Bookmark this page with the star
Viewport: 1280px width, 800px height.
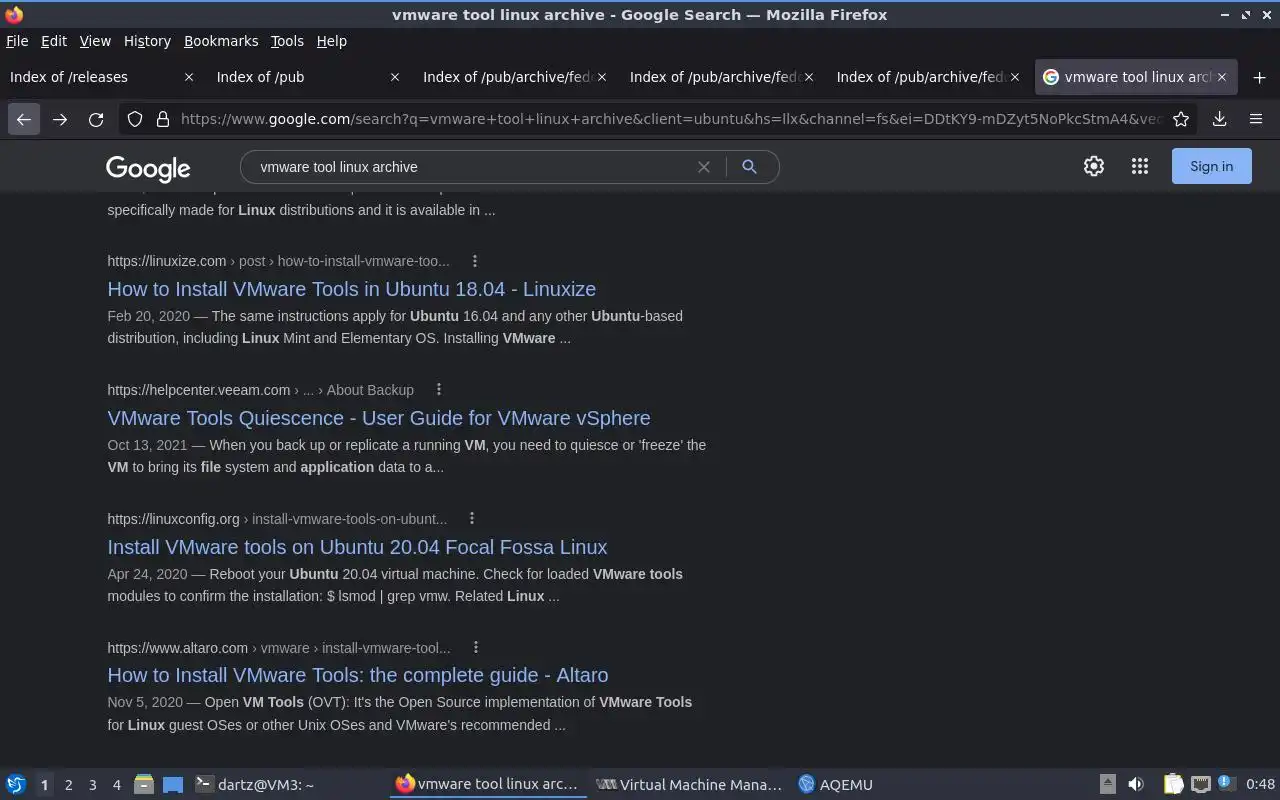pyautogui.click(x=1181, y=119)
